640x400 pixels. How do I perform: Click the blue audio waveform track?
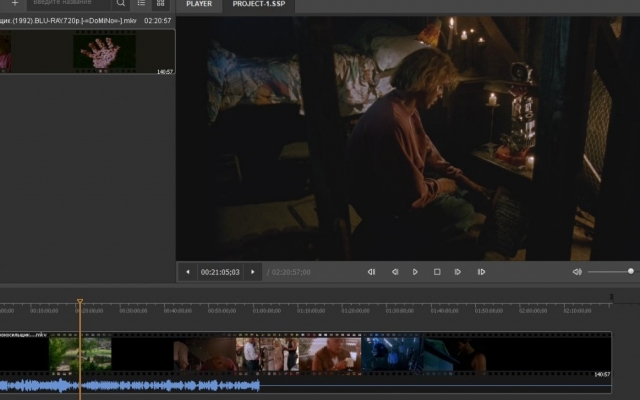pyautogui.click(x=305, y=385)
